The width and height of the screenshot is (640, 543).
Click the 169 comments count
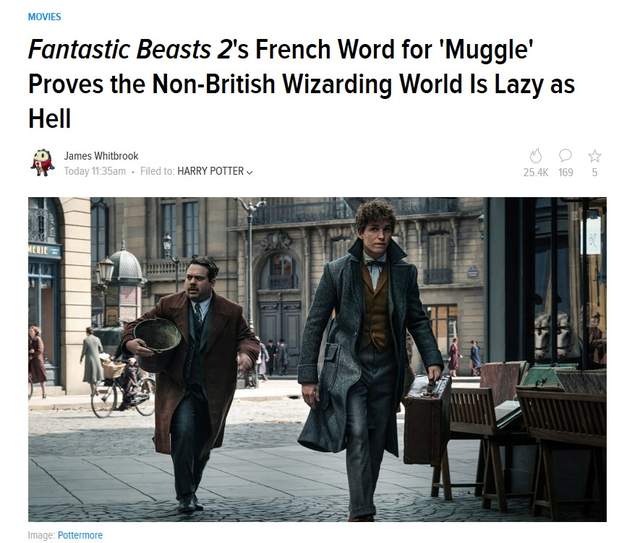click(566, 172)
